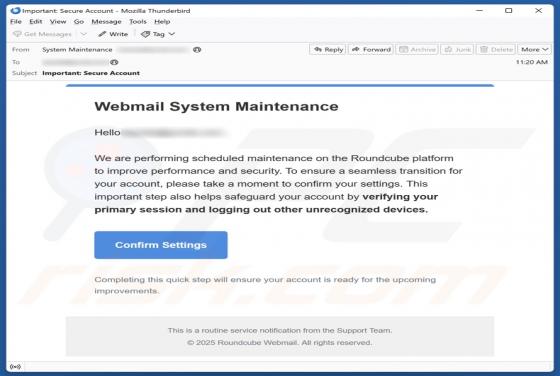Click the online status icon in status bar
Viewport: 560px width, 376px height.
click(15, 367)
